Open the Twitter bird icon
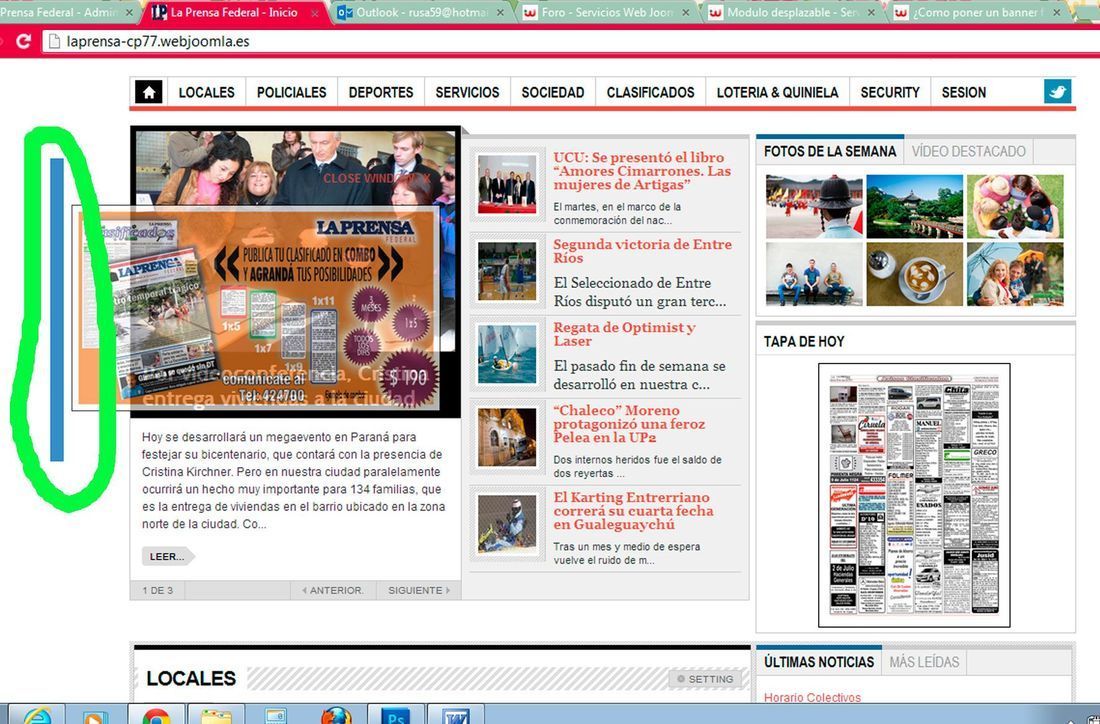This screenshot has height=724, width=1100. coord(1057,92)
